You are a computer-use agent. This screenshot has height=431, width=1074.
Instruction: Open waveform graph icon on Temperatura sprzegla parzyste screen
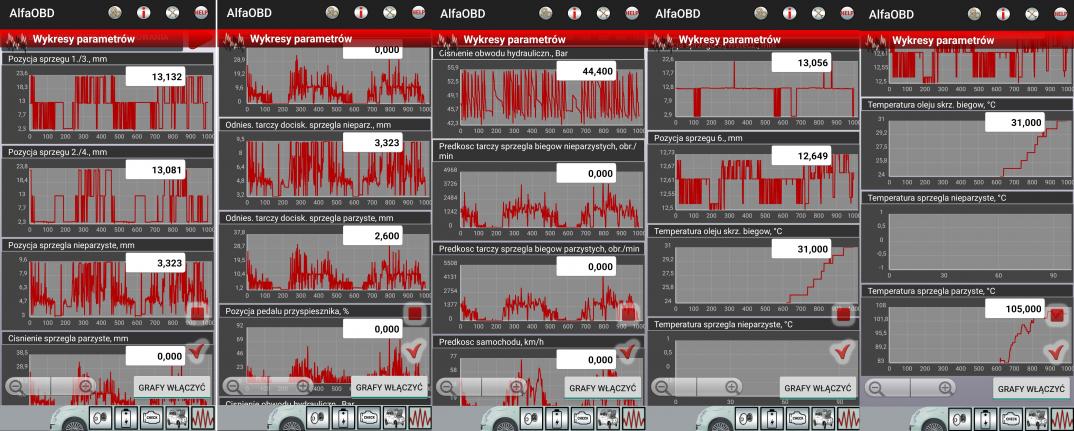click(x=1060, y=417)
